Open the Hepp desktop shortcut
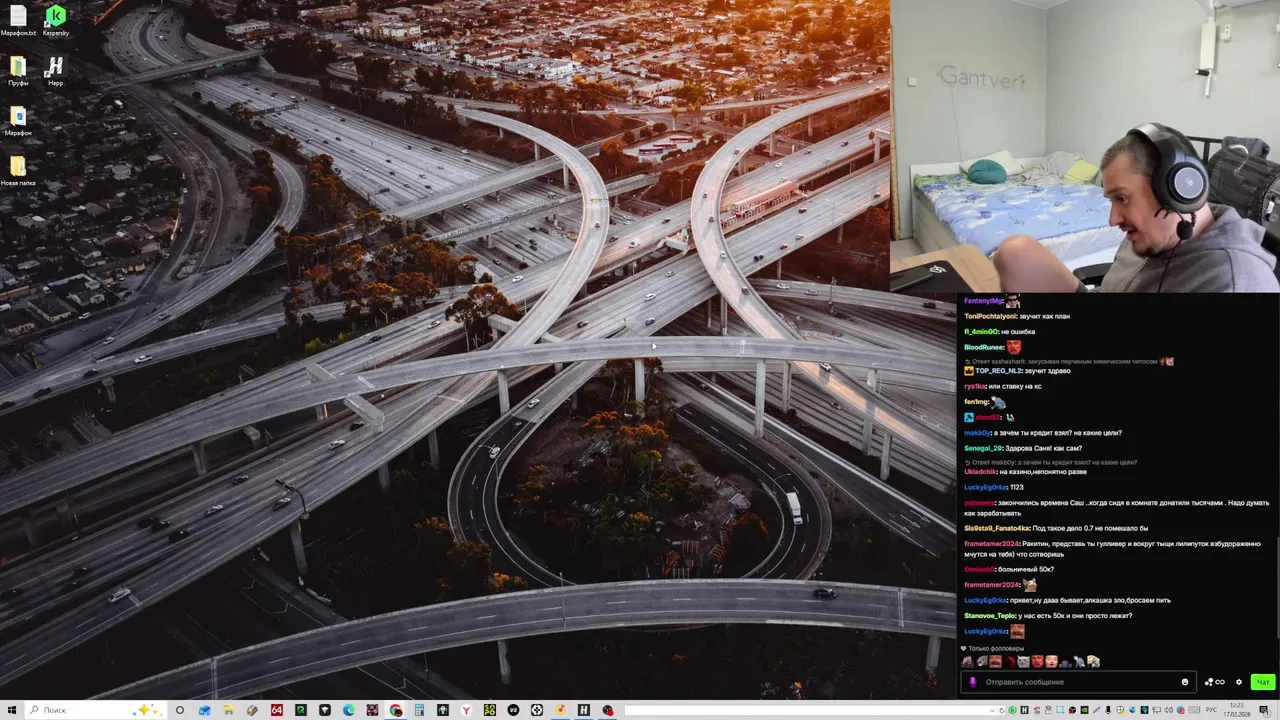 tap(55, 71)
